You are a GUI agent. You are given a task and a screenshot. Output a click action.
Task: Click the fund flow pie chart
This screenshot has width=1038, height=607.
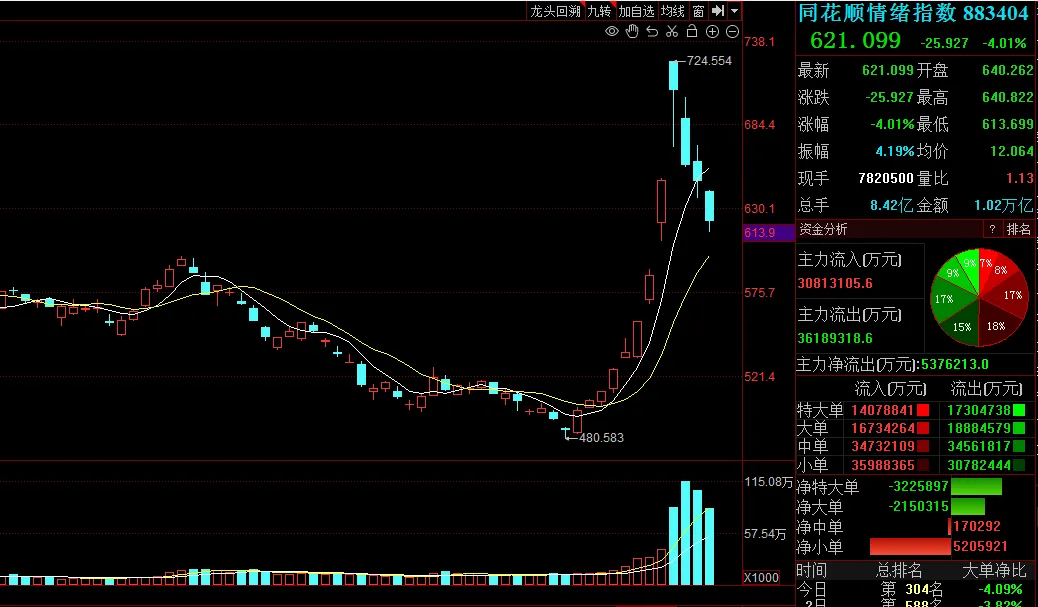coord(978,297)
